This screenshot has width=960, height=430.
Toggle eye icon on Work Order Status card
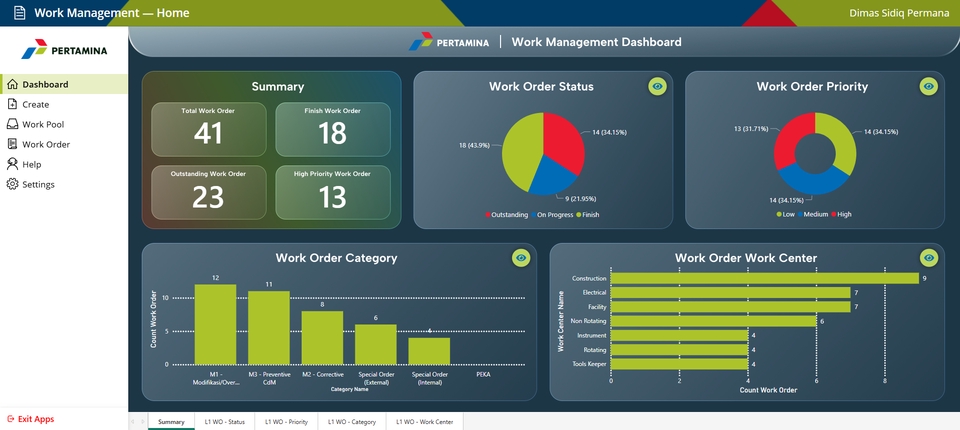[657, 87]
